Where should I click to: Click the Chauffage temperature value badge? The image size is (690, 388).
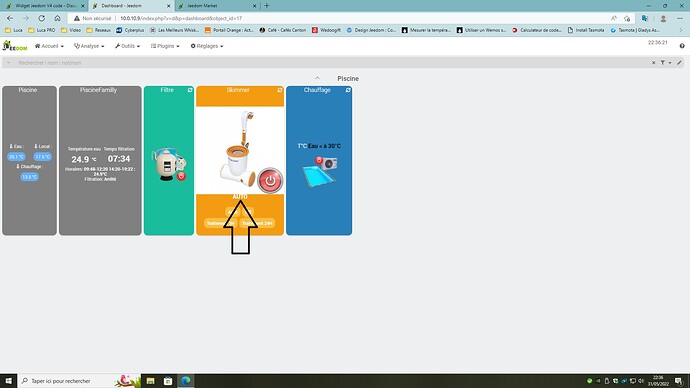click(29, 177)
